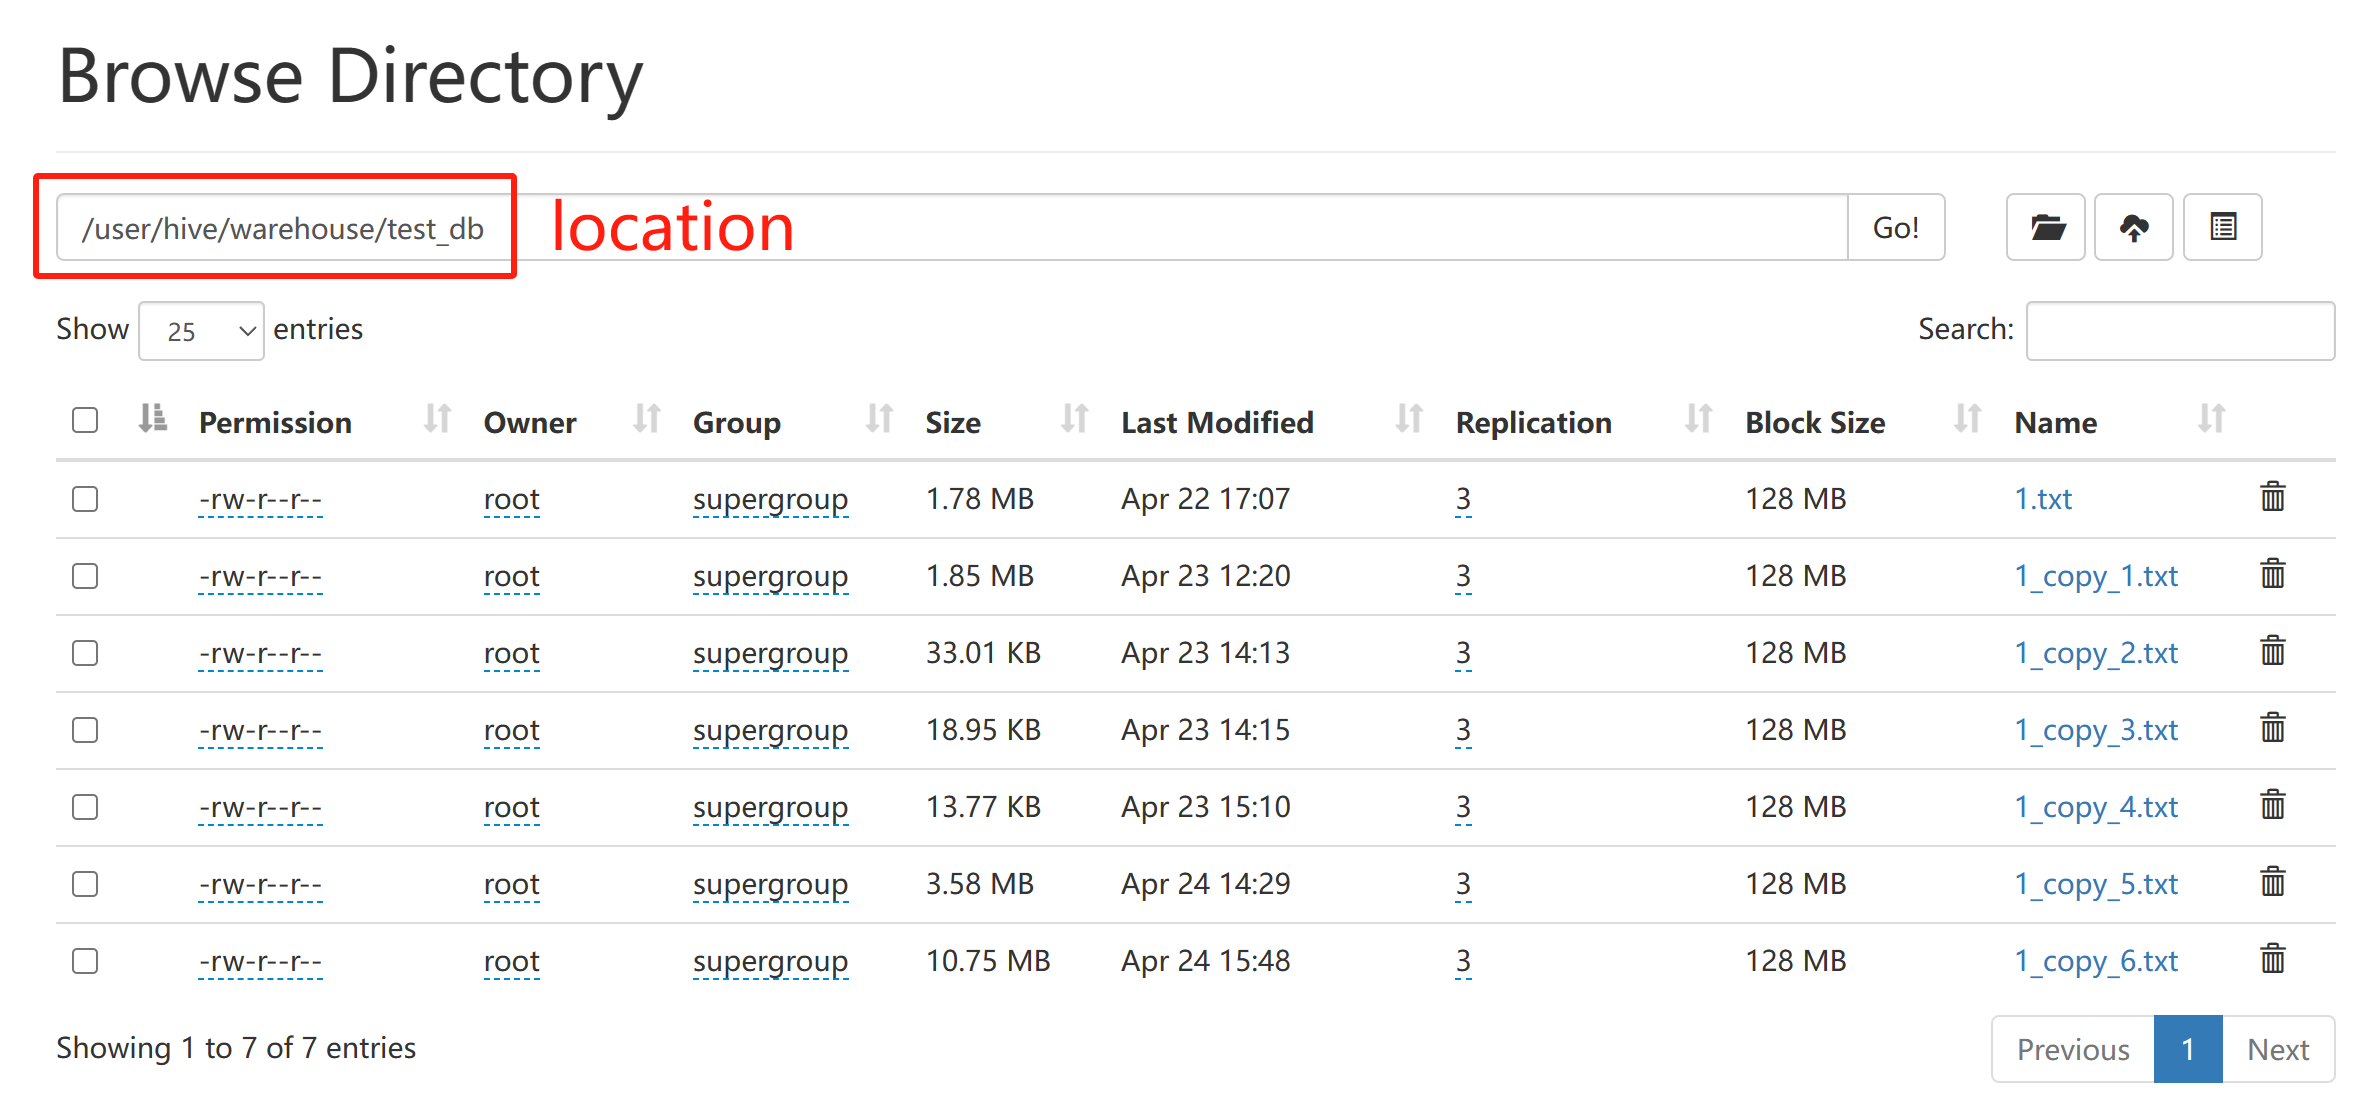Image resolution: width=2353 pixels, height=1111 pixels.
Task: Click the create directory folder icon
Action: [x=2045, y=227]
